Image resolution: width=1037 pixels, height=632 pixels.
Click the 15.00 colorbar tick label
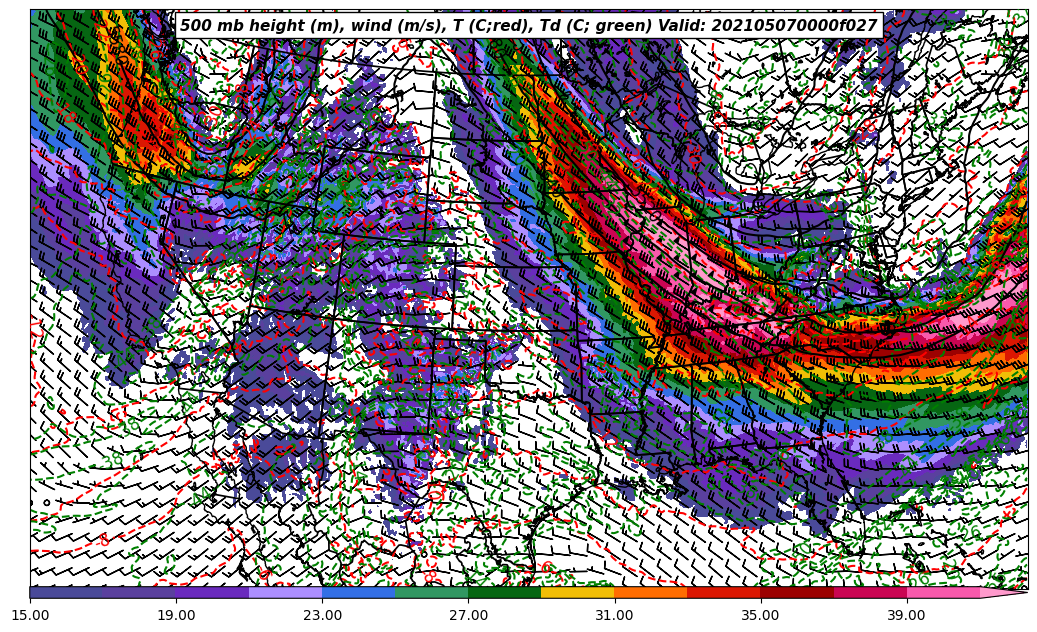[30, 615]
